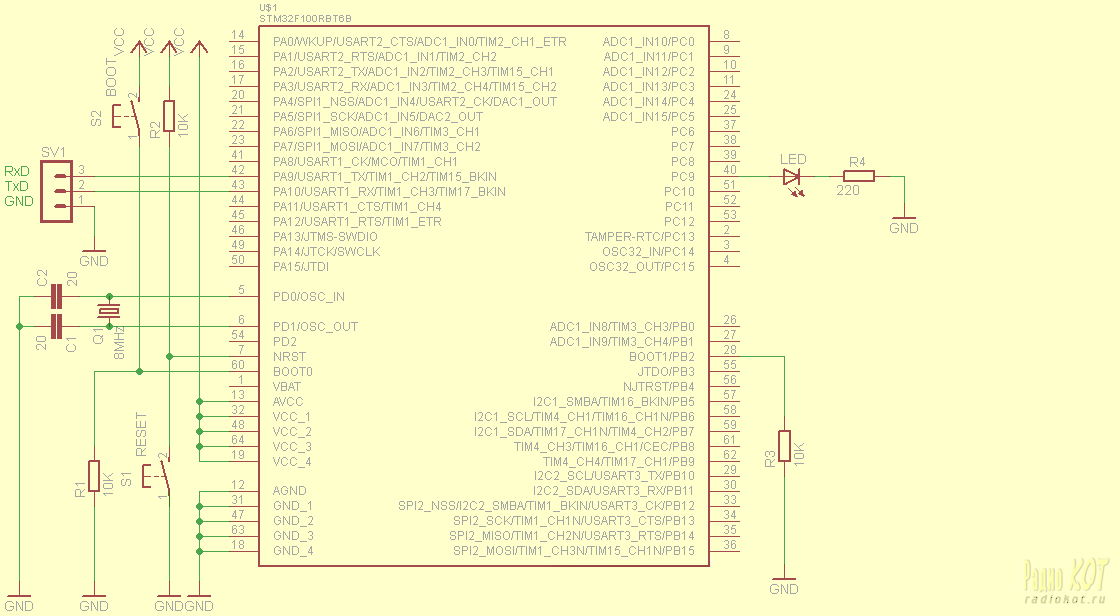
Task: Click the GND symbol under resistor R3
Action: (x=784, y=584)
